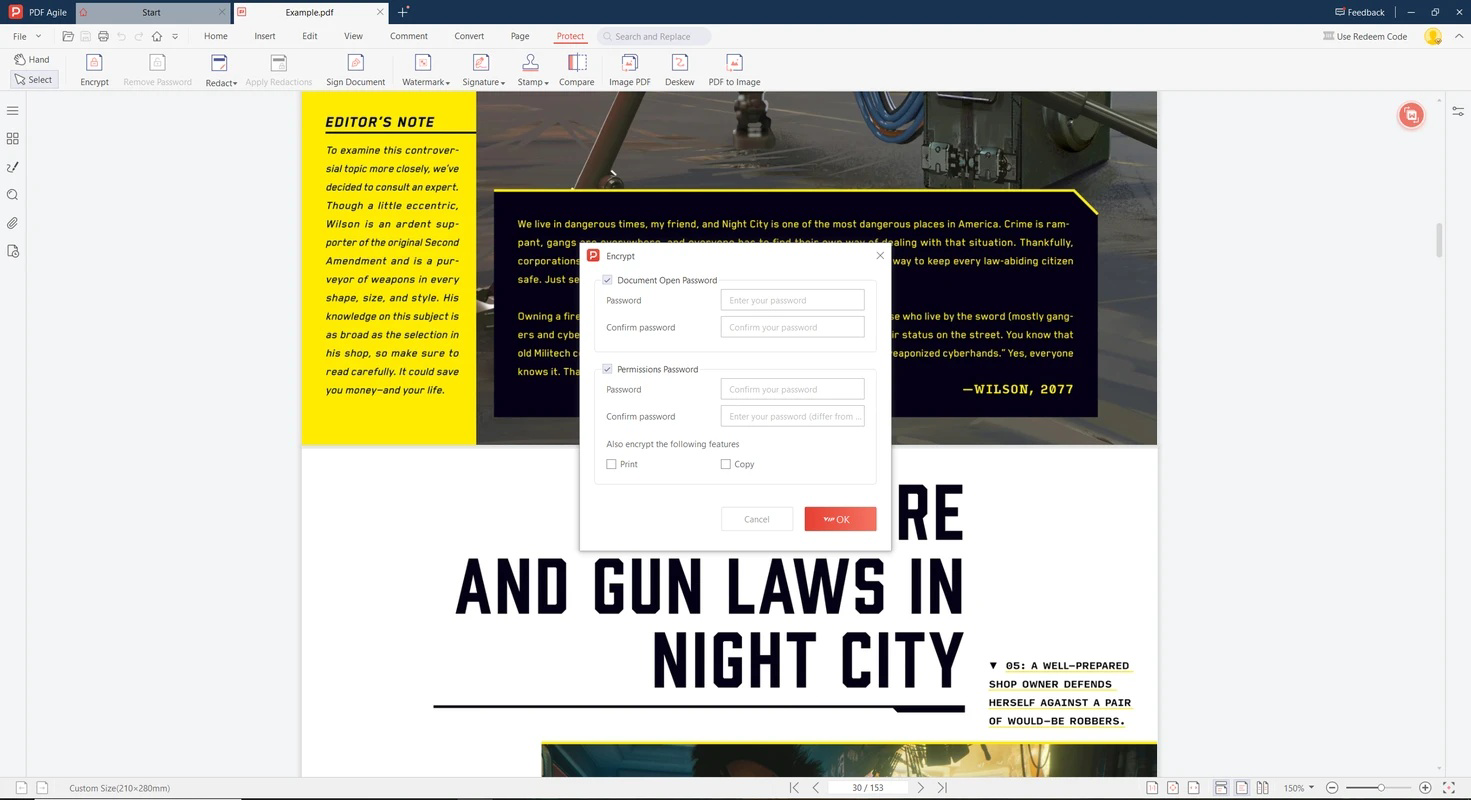Click the Home icon in quick toolbar
Screen dimensions: 1471x800
157,36
